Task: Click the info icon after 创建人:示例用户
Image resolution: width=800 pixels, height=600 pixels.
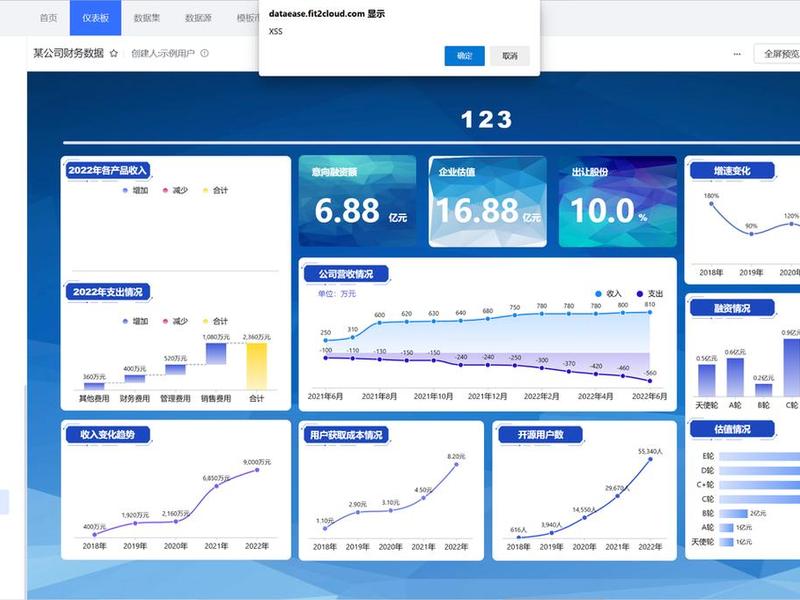Action: coord(205,53)
